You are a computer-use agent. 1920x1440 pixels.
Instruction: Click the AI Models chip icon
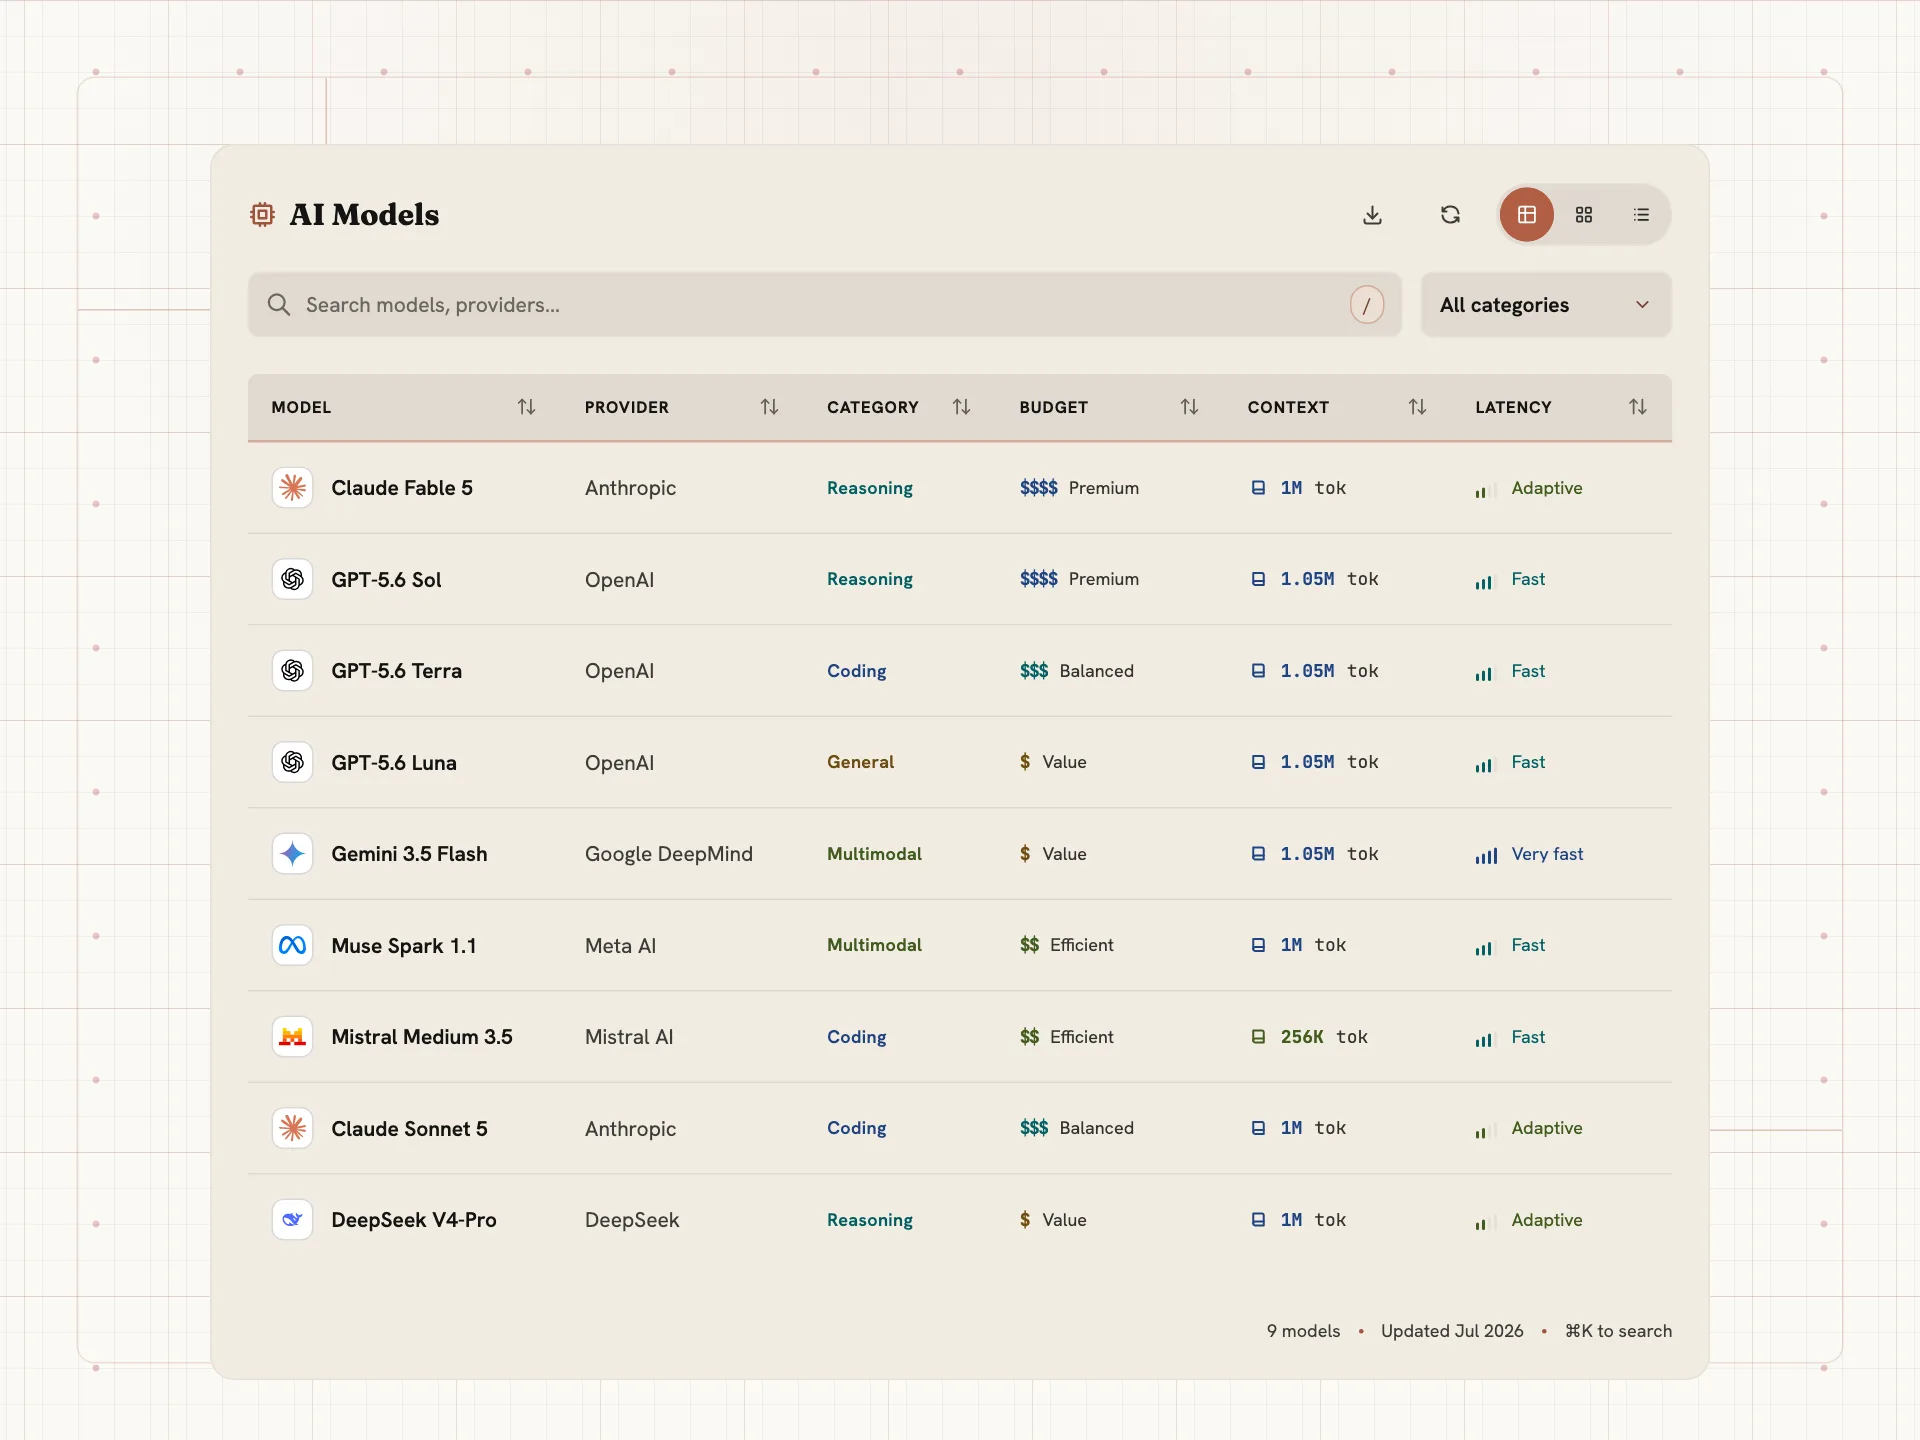pos(262,215)
